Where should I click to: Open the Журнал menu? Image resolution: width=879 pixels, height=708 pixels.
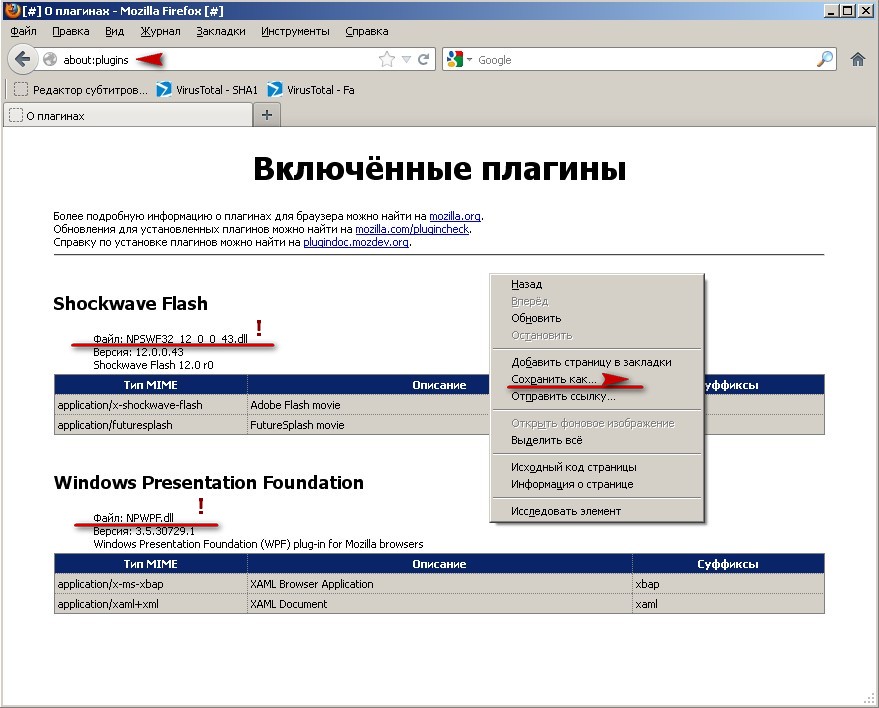point(160,31)
